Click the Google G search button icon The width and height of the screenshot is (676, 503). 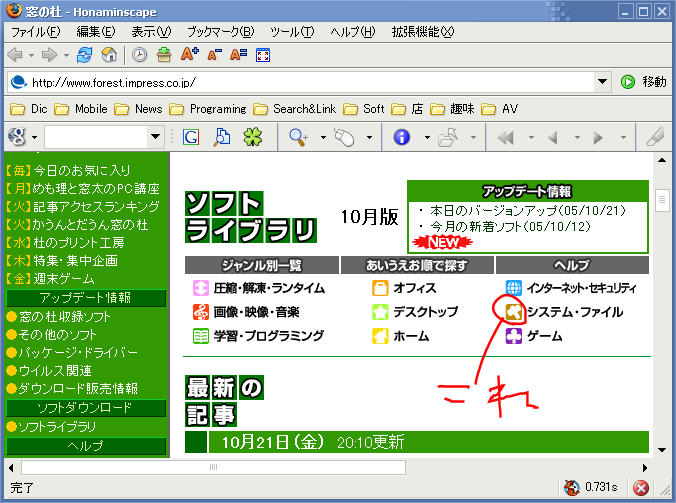(x=191, y=137)
